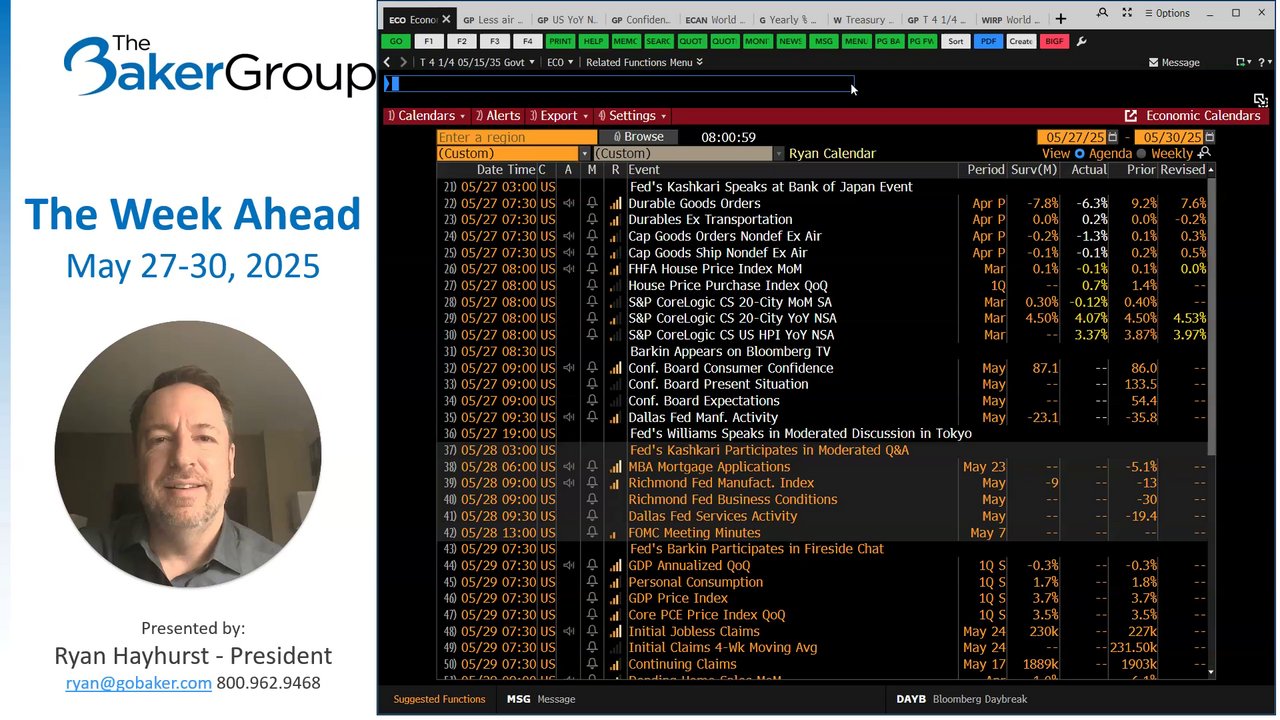The width and height of the screenshot is (1280, 720).
Task: Toggle alert bell for Durables Ex Transportation
Action: 592,220
